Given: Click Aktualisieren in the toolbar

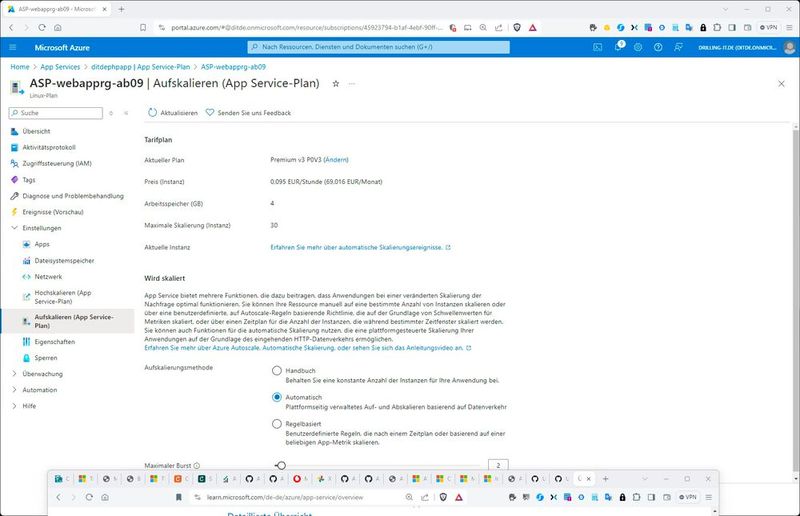Looking at the screenshot, I should tap(173, 113).
